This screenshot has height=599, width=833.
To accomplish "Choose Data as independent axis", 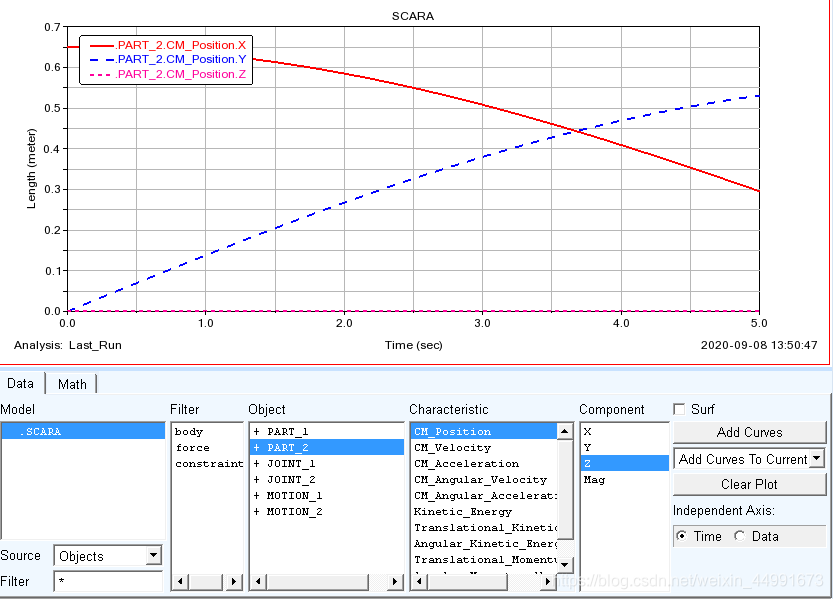I will (740, 536).
